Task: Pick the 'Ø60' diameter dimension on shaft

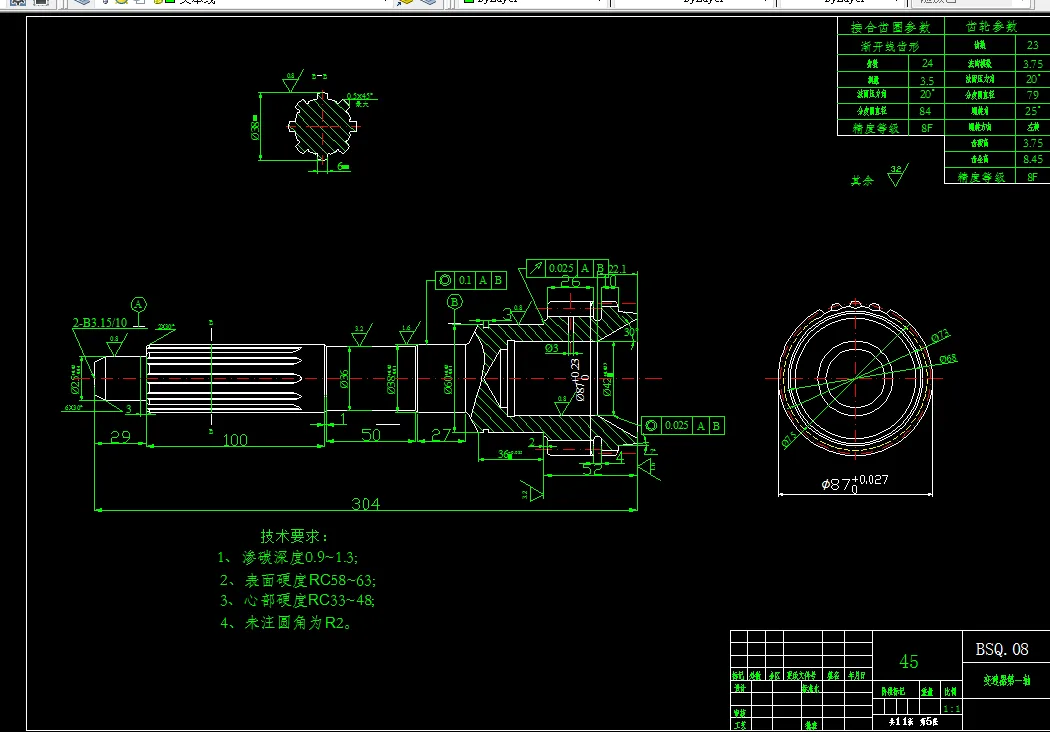Action: [448, 381]
